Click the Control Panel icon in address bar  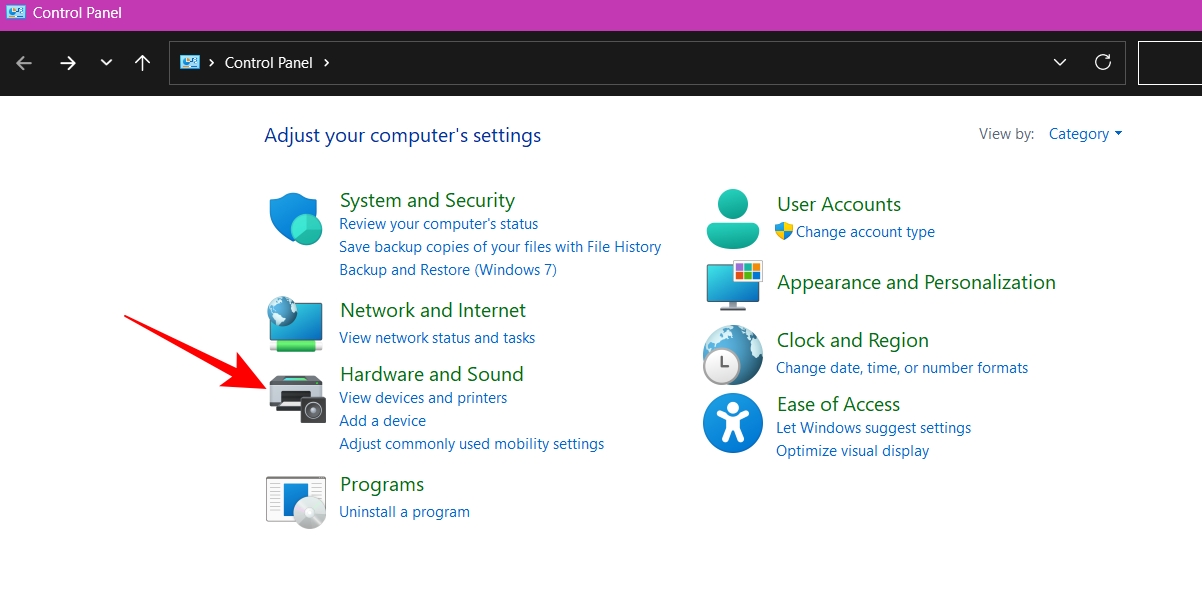point(190,62)
